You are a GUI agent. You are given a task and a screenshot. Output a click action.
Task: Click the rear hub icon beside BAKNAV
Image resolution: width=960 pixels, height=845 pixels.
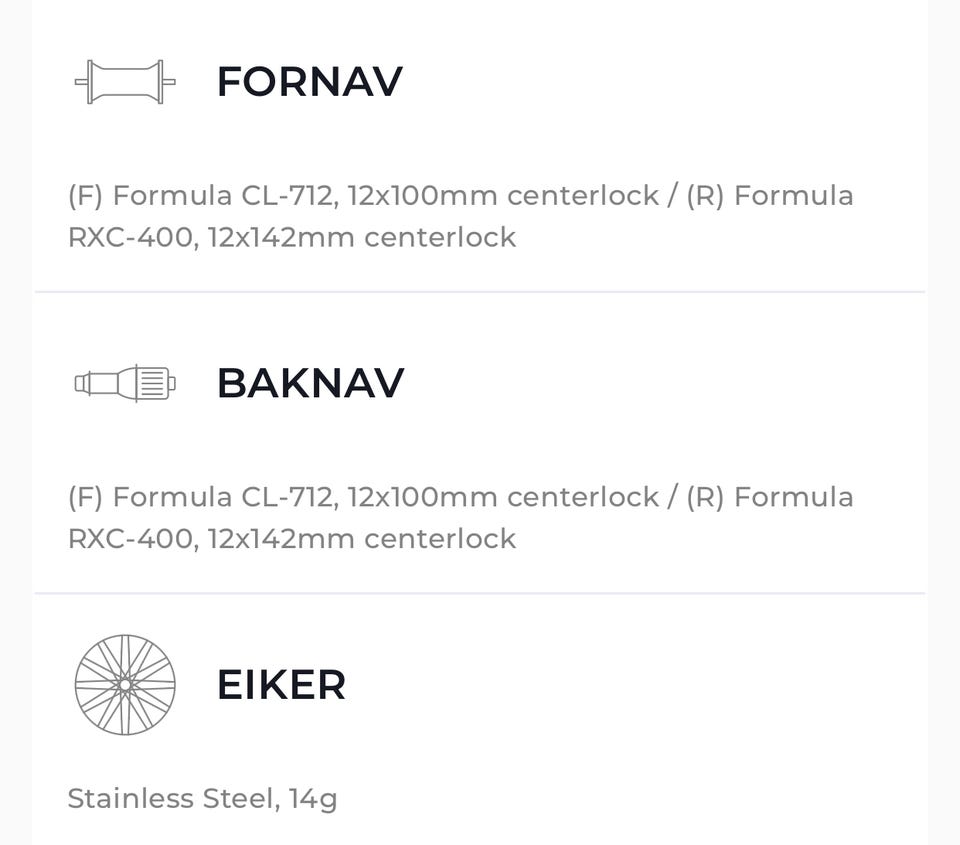[125, 383]
